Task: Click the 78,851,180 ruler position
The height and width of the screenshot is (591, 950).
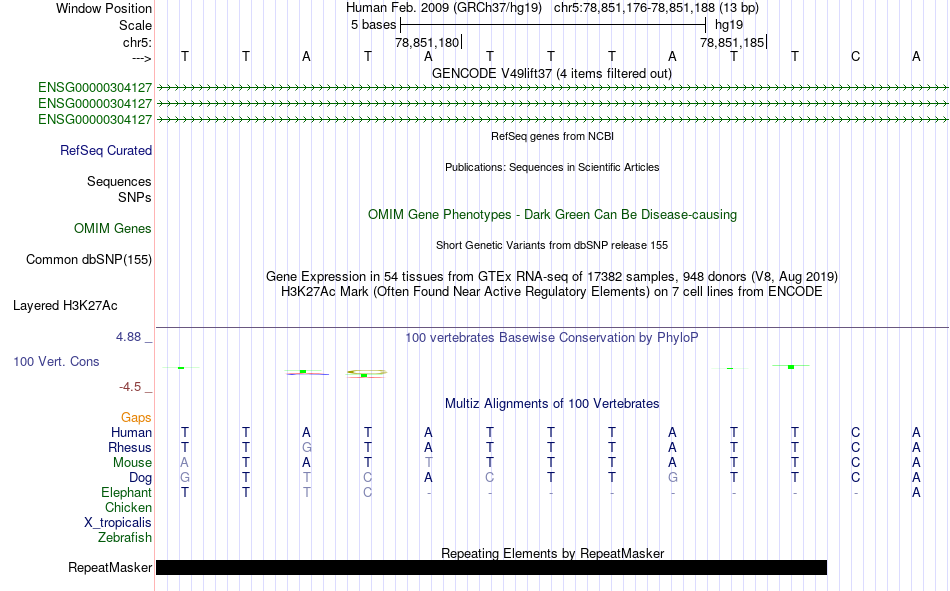Action: click(x=427, y=42)
